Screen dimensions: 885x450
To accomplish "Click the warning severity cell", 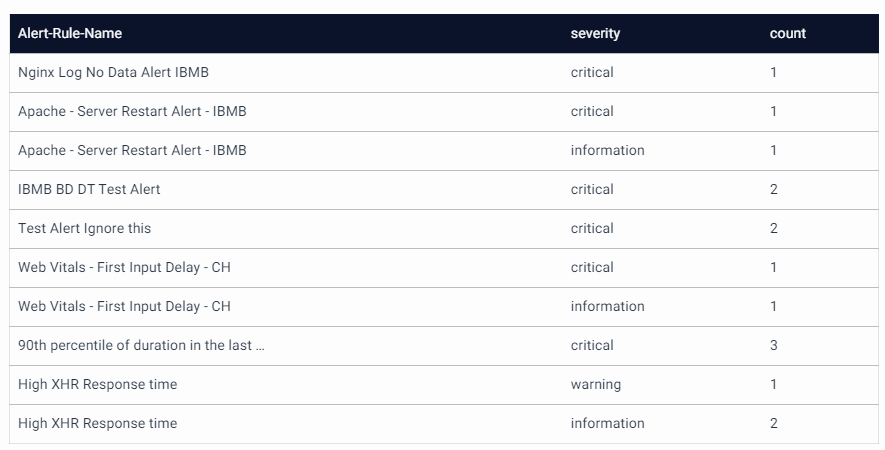I will 595,384.
